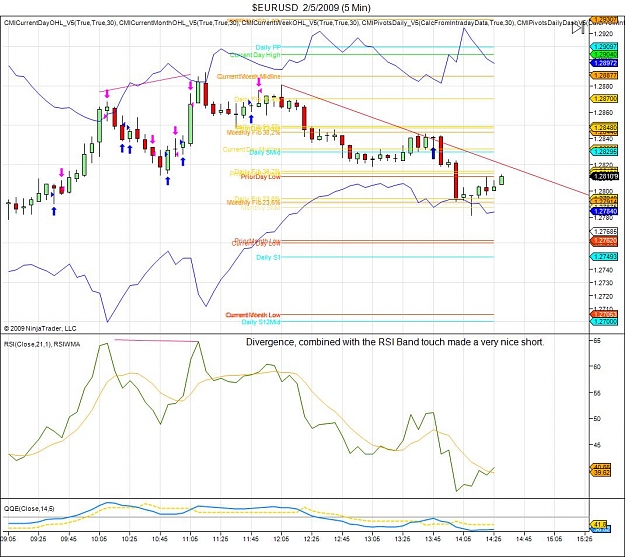Click the cyan 1.27000 price marker
This screenshot has width=625, height=557.
[x=603, y=321]
